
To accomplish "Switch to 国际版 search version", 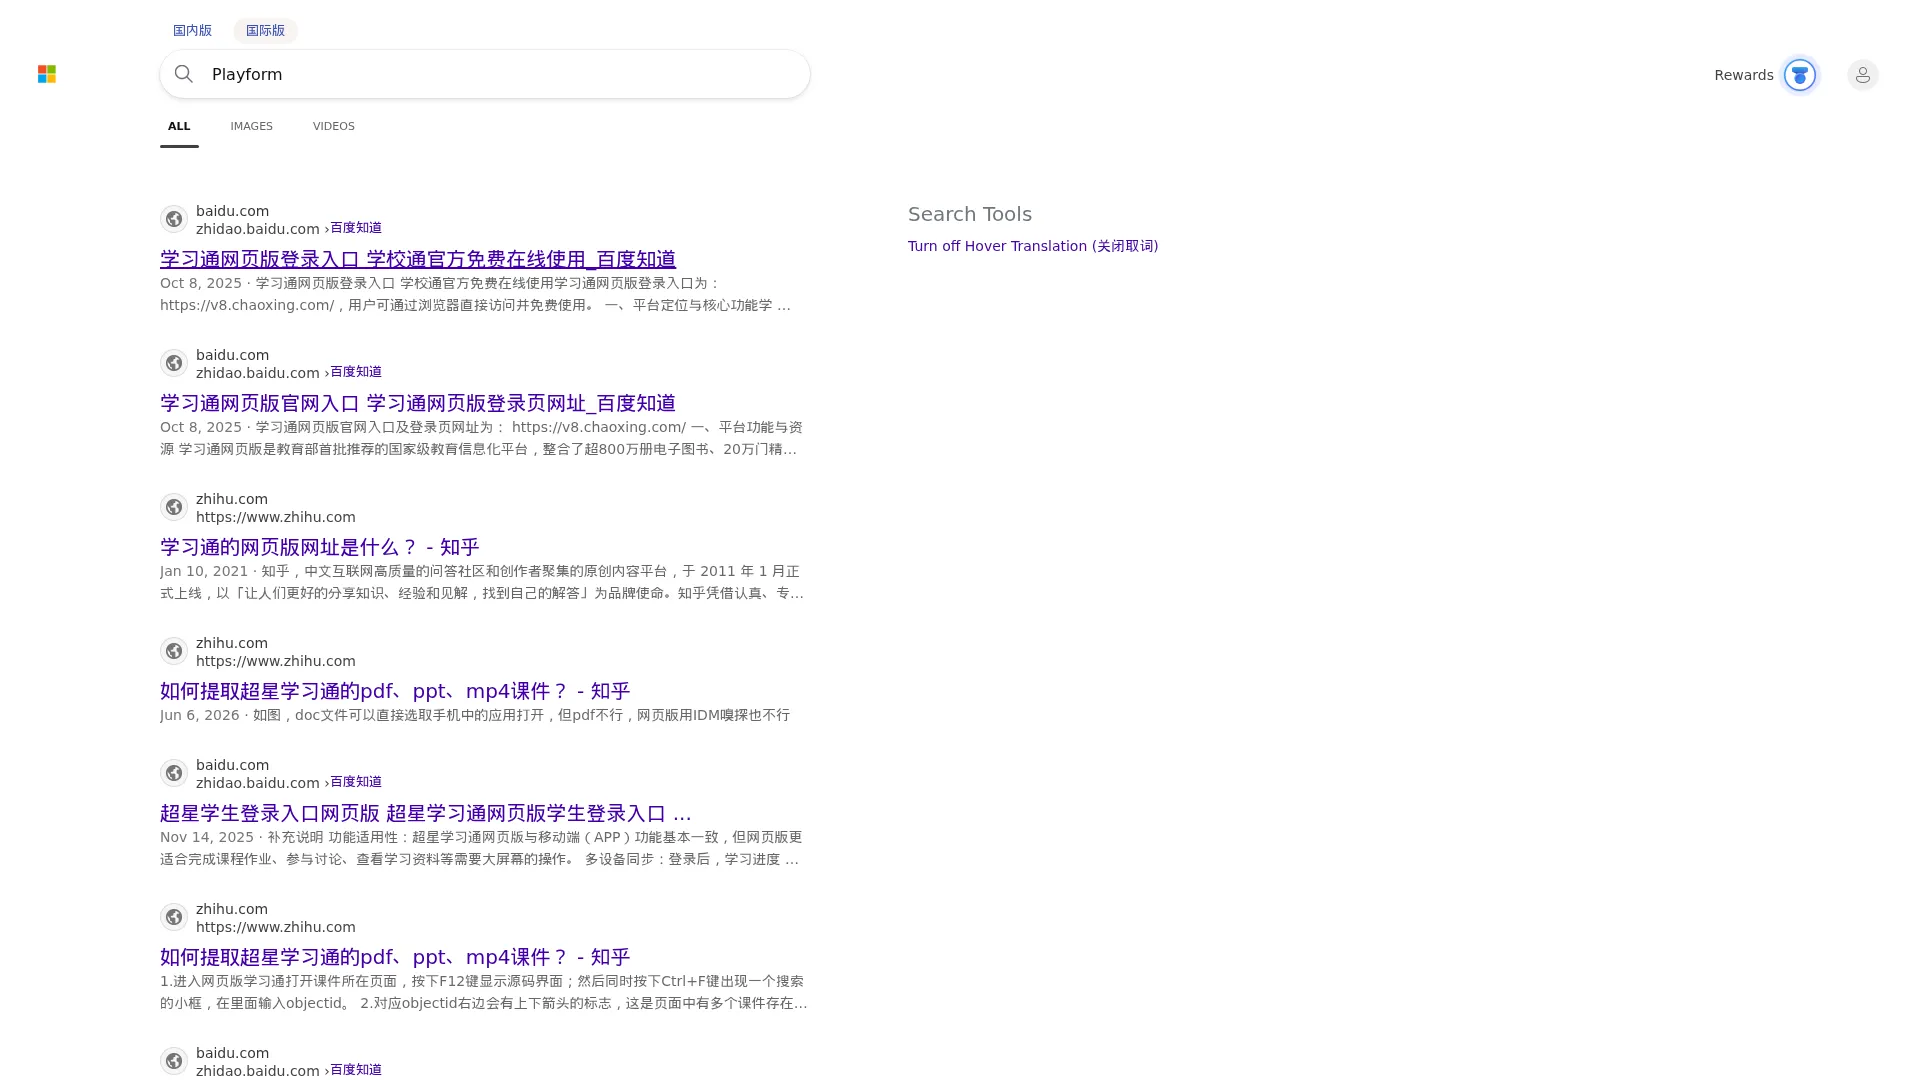I will pyautogui.click(x=265, y=30).
